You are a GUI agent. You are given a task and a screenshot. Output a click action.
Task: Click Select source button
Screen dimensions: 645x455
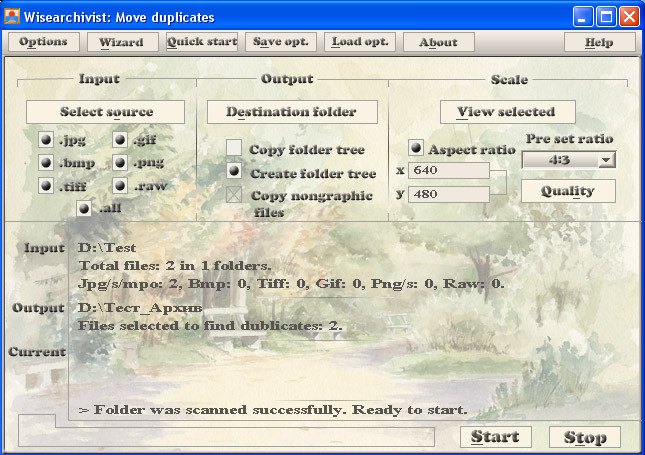pyautogui.click(x=105, y=112)
